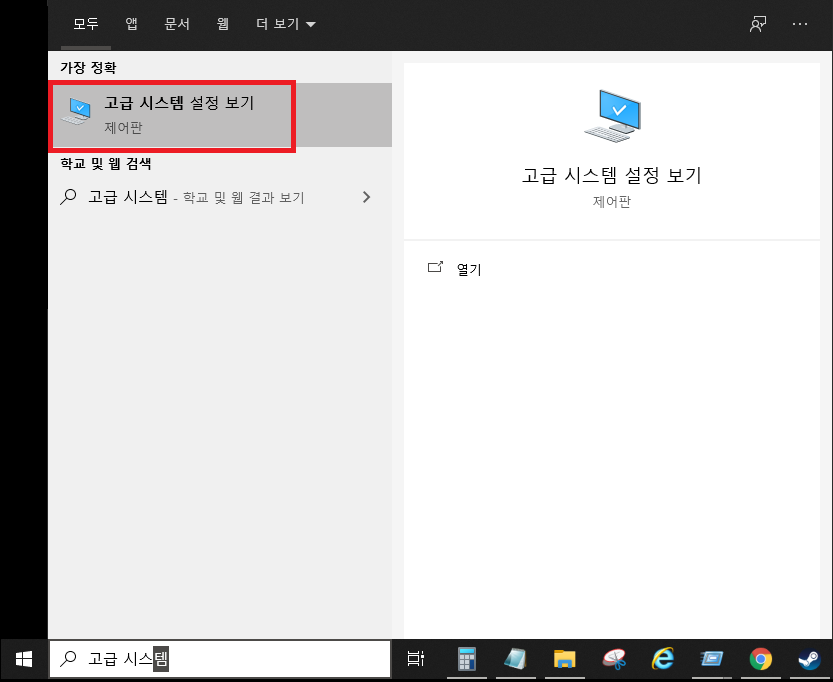Click the '고급 시스템 설정 보기' title in preview pane
Image resolution: width=833 pixels, height=682 pixels.
pos(611,175)
